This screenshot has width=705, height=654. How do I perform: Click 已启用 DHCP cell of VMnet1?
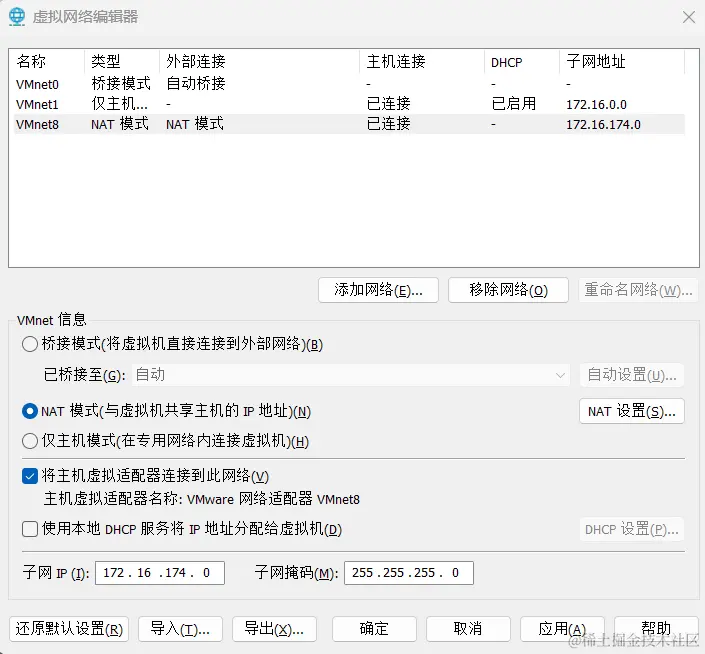click(514, 104)
